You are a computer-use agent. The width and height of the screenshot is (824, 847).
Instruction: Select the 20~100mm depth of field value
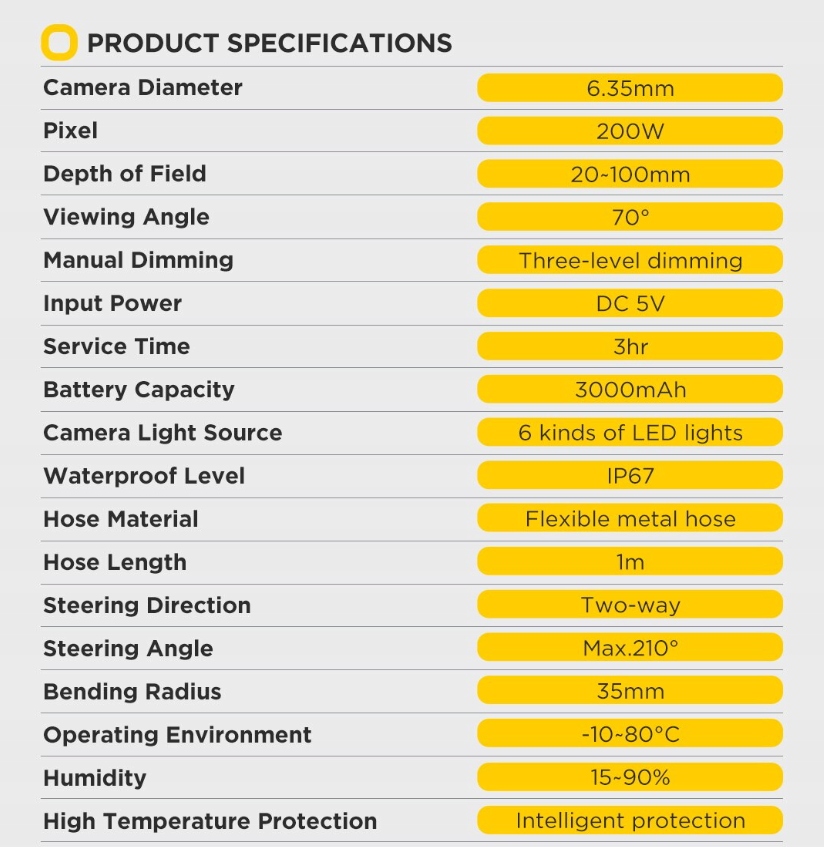(x=630, y=174)
